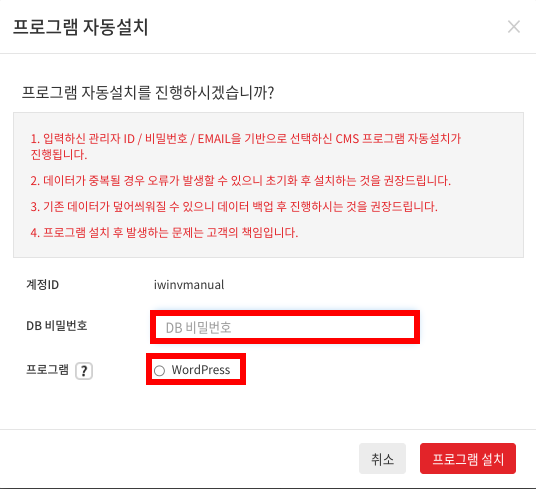Click the iwinvmanual account ID value
The height and width of the screenshot is (489, 536).
coord(189,285)
